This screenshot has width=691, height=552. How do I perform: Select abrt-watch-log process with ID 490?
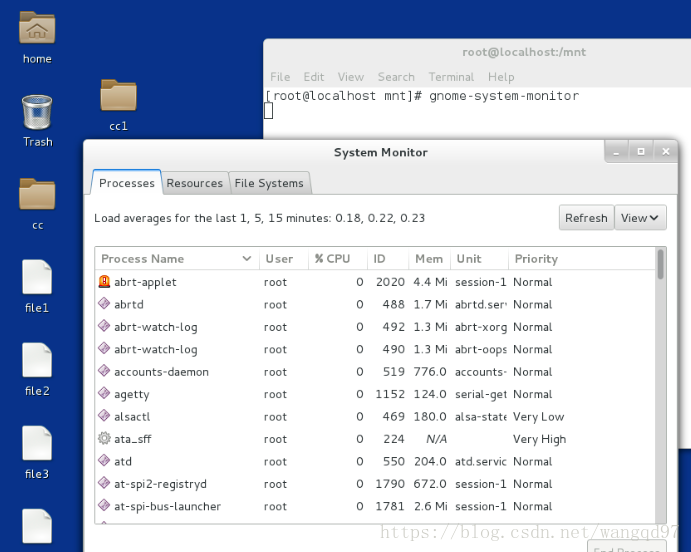click(375, 349)
